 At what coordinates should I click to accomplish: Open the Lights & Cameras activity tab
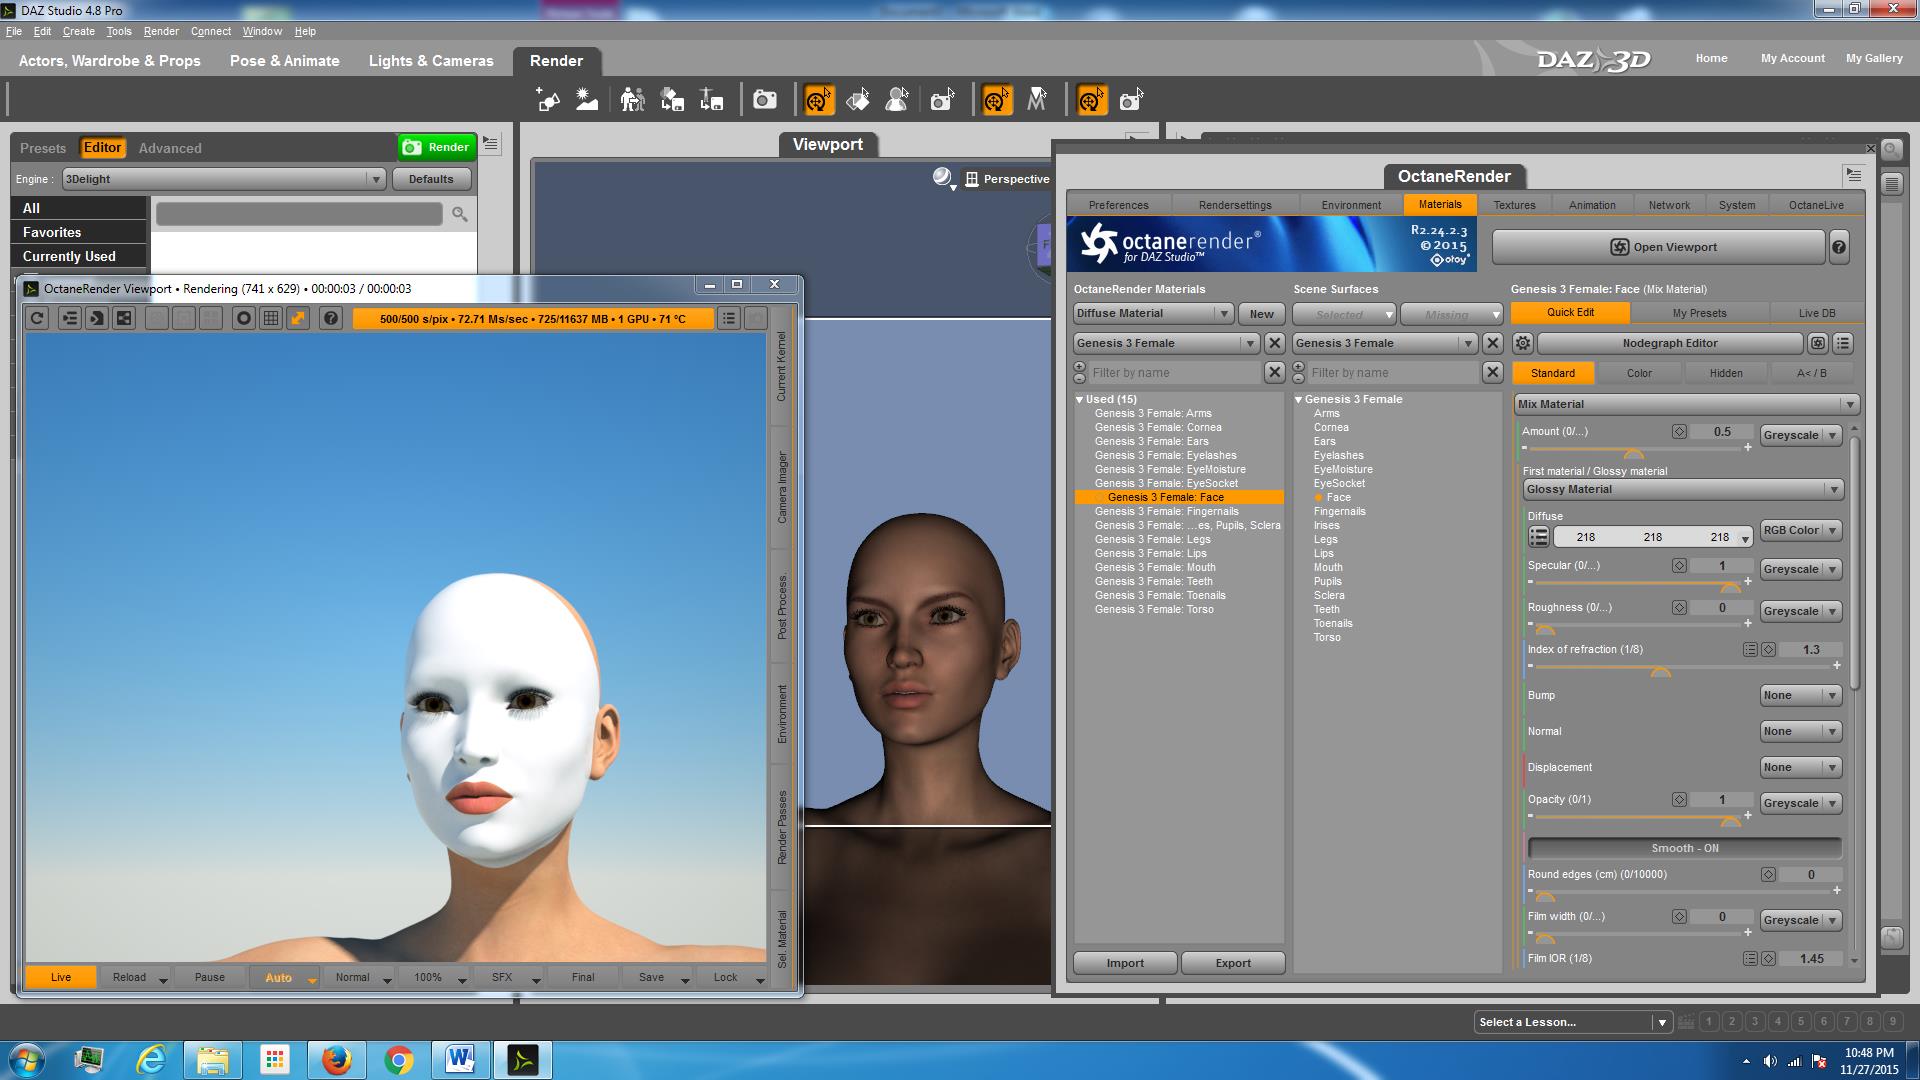coord(431,61)
